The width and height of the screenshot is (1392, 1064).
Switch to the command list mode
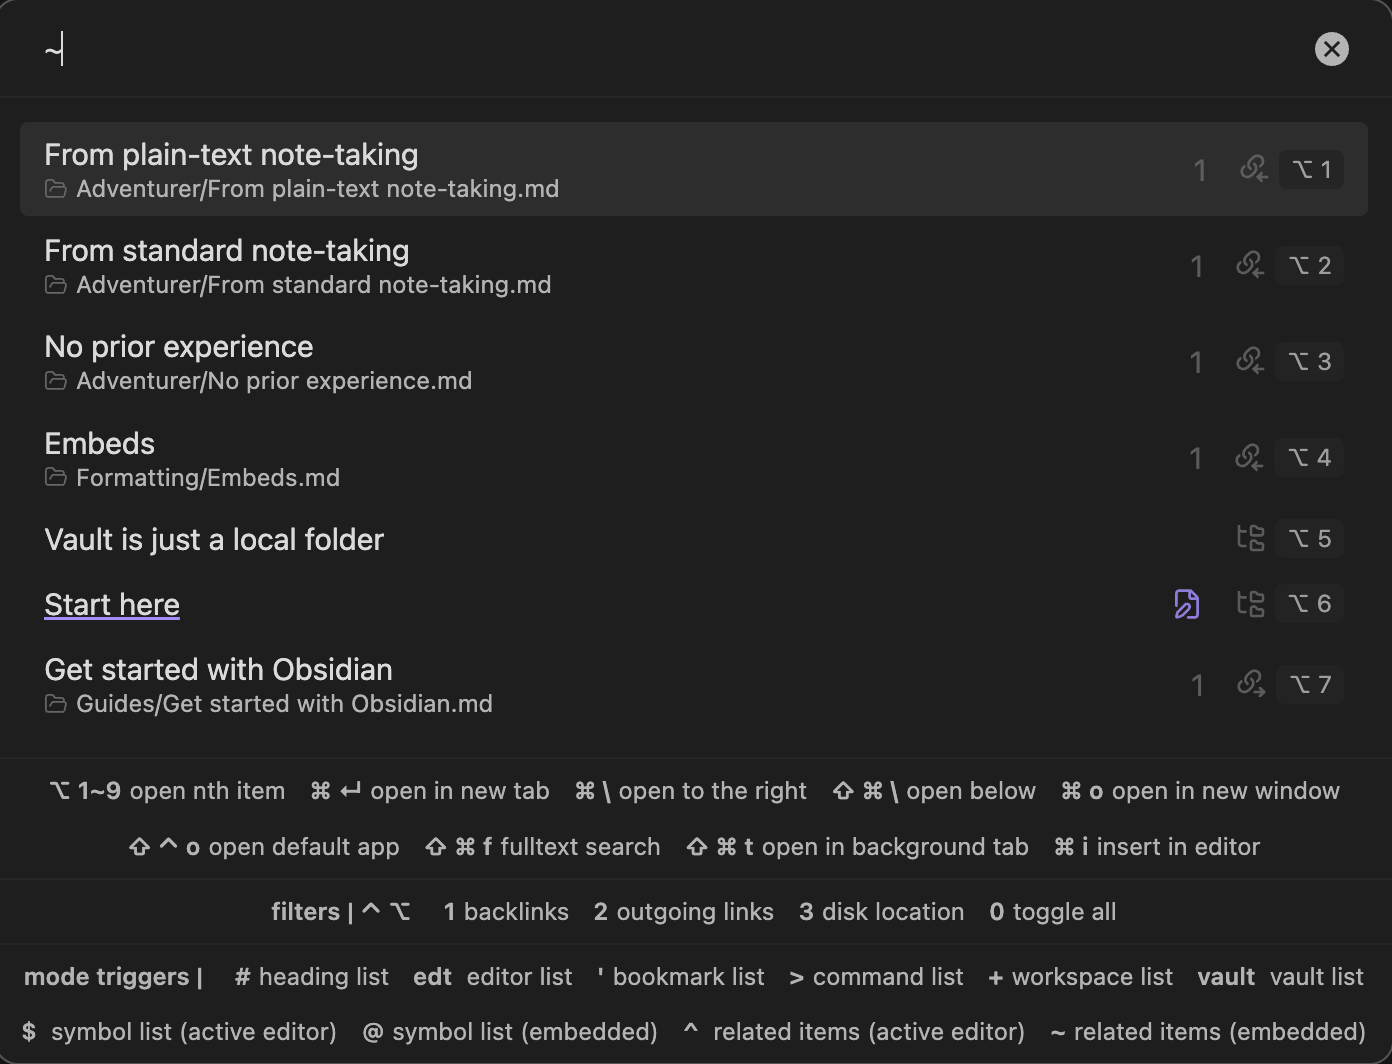pos(876,977)
